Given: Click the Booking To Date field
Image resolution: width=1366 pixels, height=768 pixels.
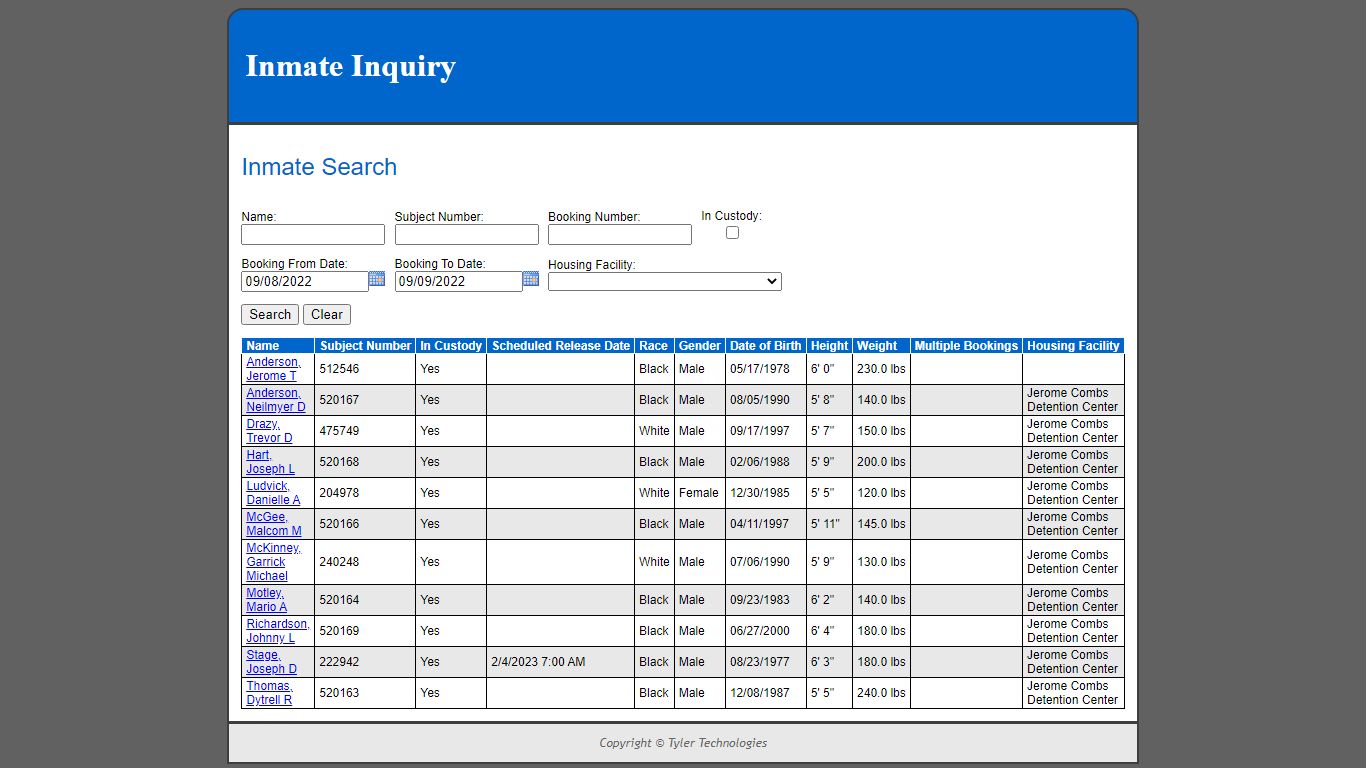Looking at the screenshot, I should tap(459, 282).
